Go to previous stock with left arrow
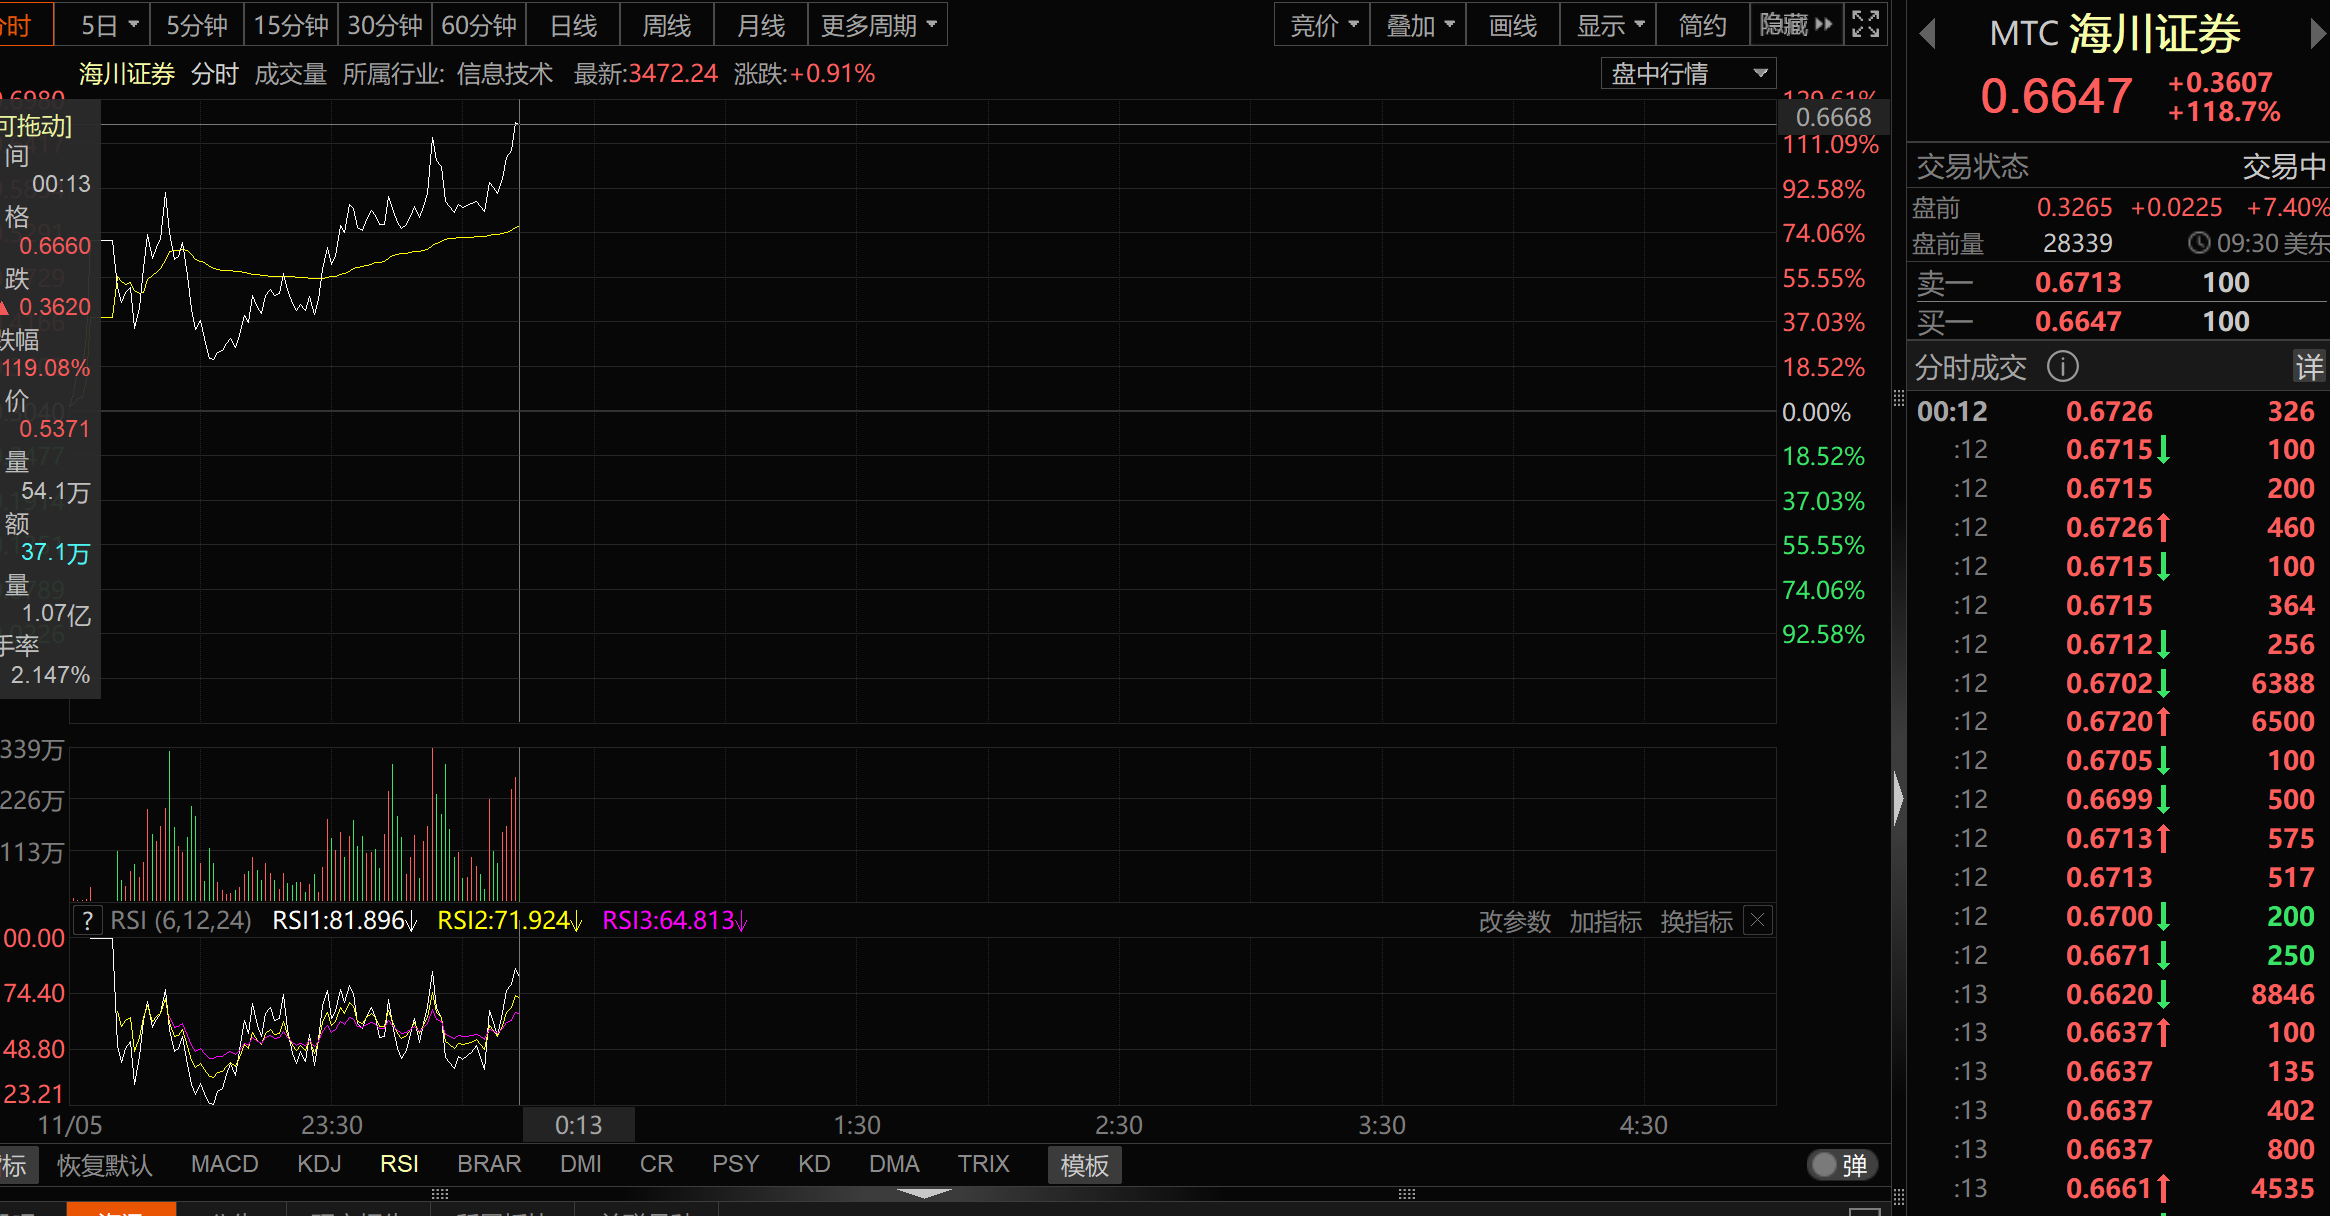 pyautogui.click(x=1928, y=35)
